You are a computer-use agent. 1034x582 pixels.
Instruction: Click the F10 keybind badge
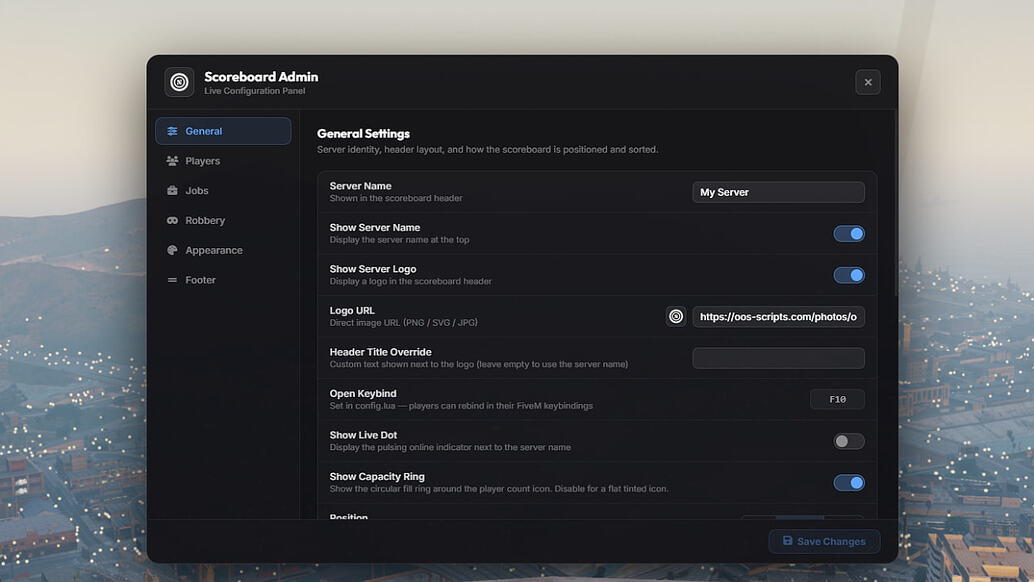pos(837,399)
